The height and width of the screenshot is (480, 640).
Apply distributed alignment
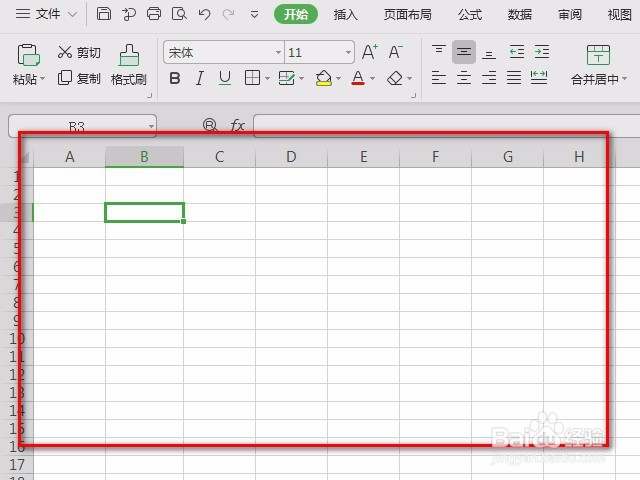[x=539, y=78]
